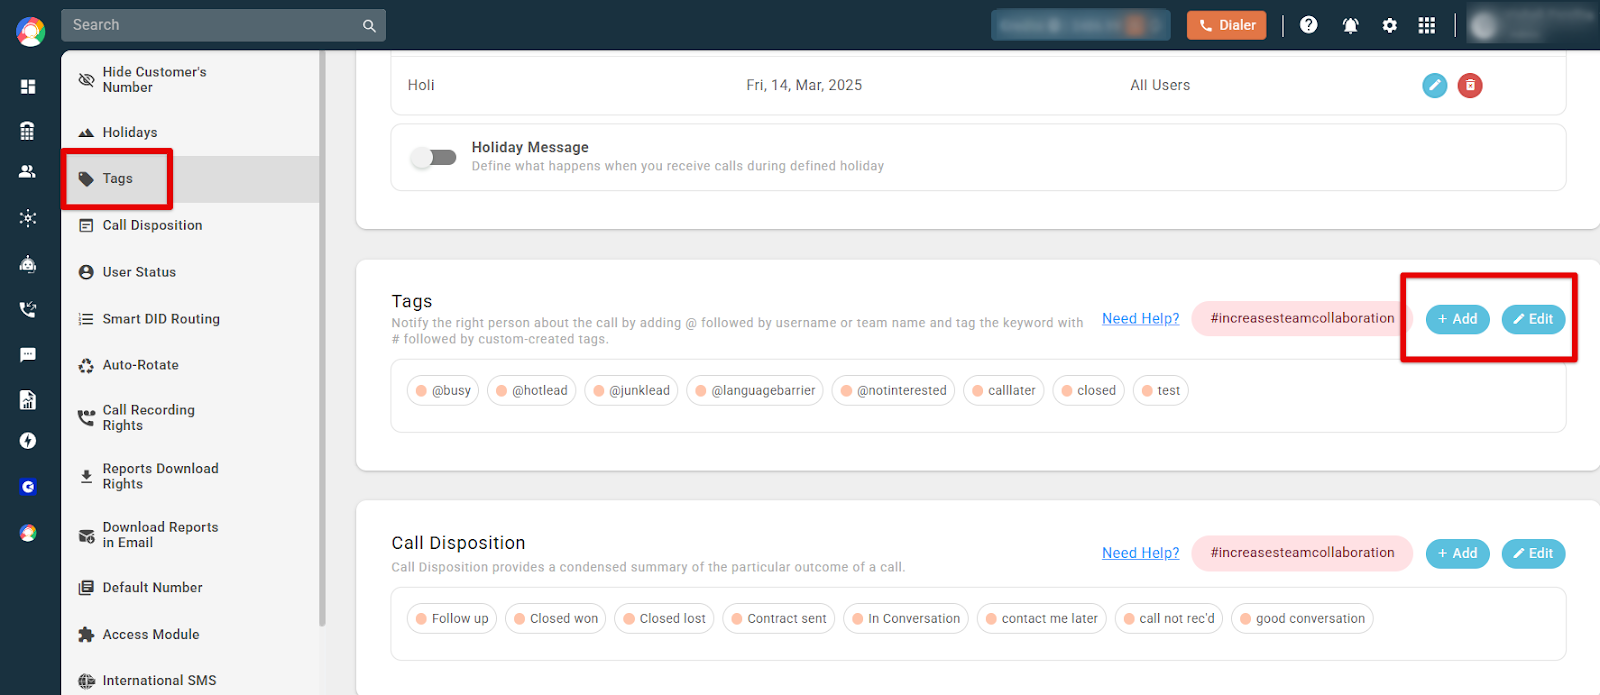Select Reports Download Rights in sidebar
This screenshot has width=1600, height=695.
[x=190, y=476]
